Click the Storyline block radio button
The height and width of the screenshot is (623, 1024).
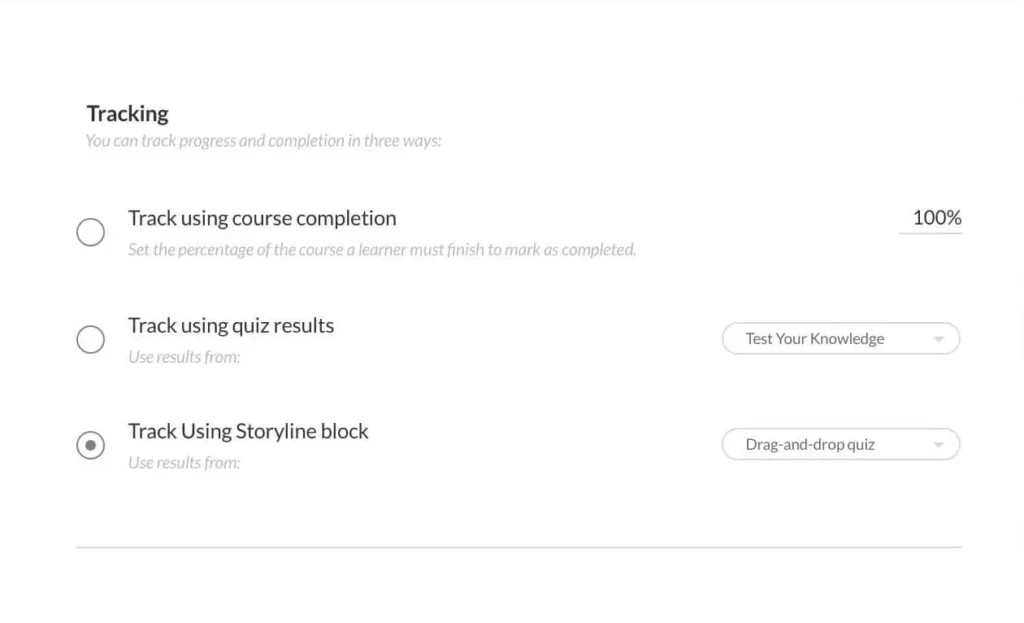coord(91,446)
